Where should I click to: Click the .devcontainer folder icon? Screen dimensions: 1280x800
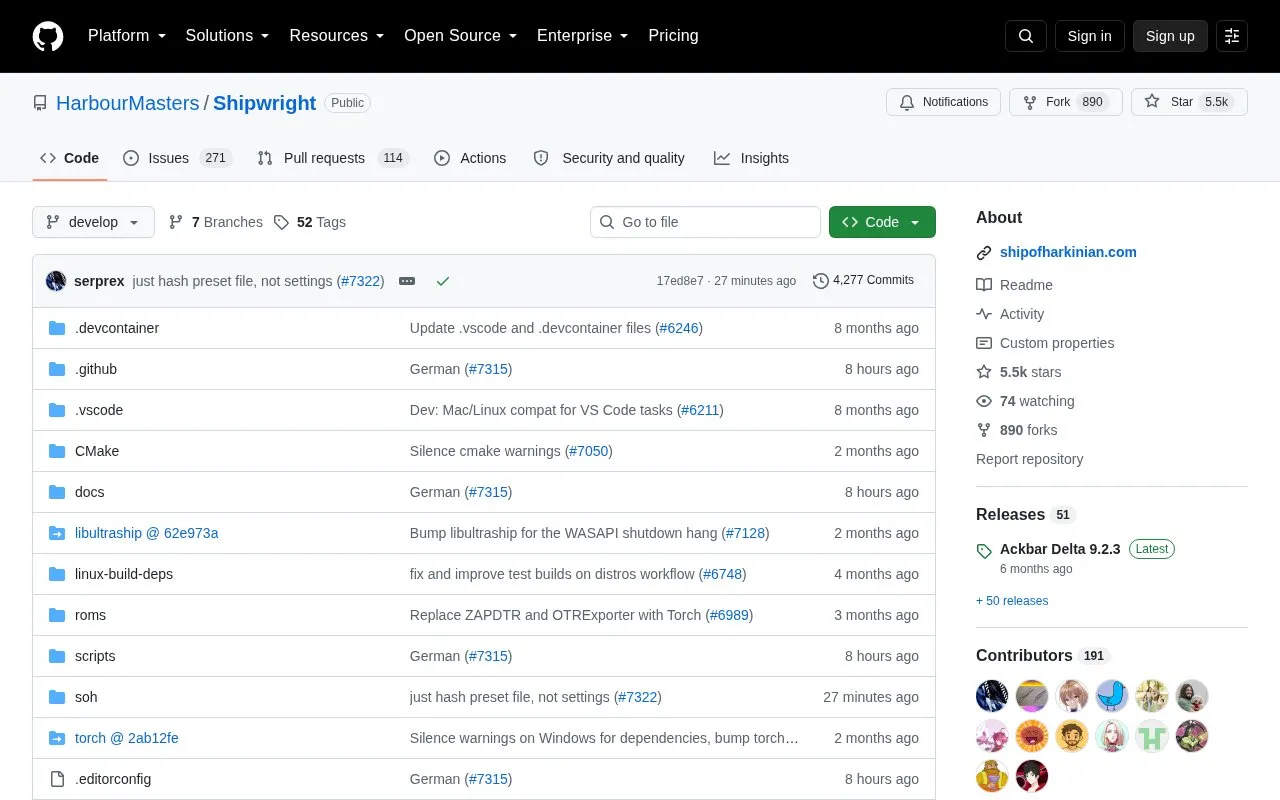pos(57,328)
